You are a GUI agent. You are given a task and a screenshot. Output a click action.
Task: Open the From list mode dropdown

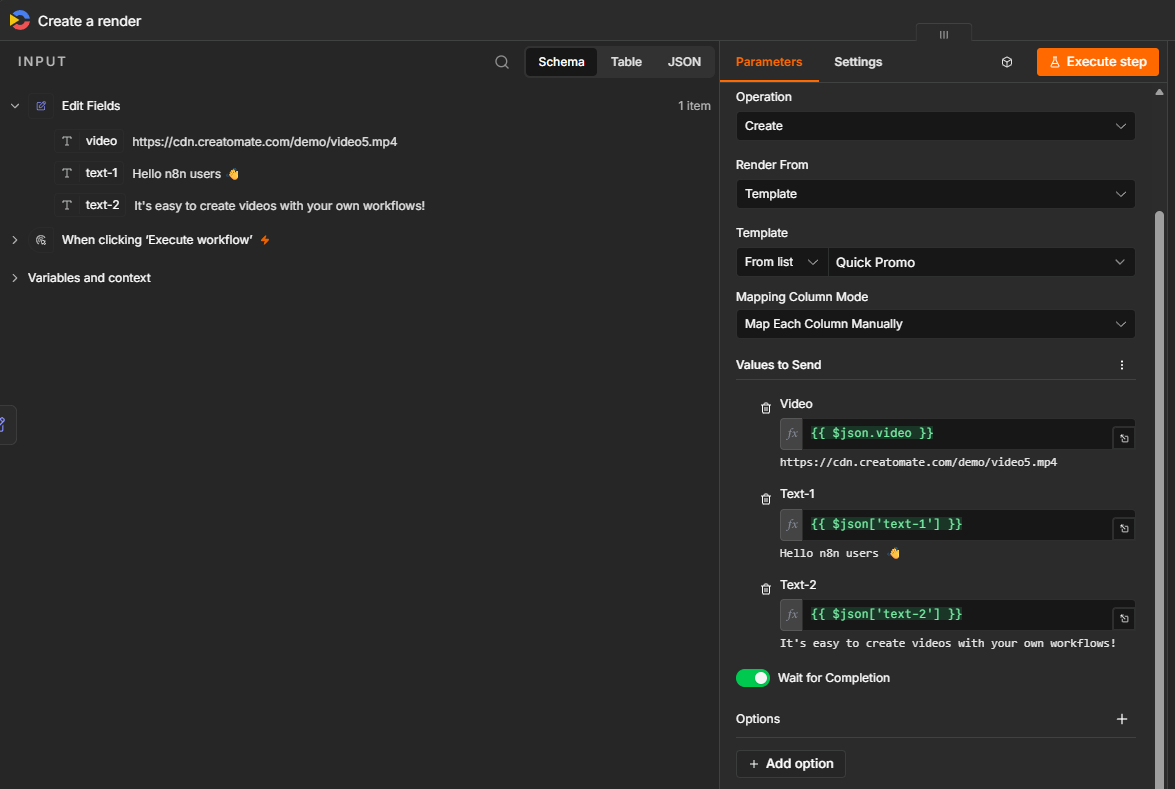pyautogui.click(x=781, y=262)
